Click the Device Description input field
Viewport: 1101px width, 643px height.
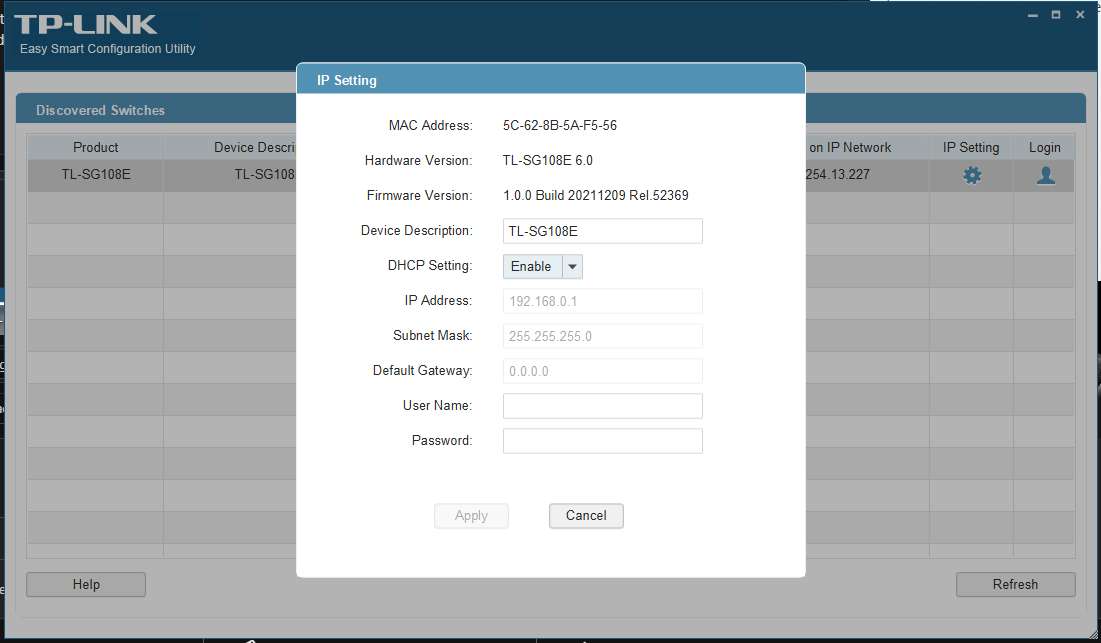tap(602, 231)
